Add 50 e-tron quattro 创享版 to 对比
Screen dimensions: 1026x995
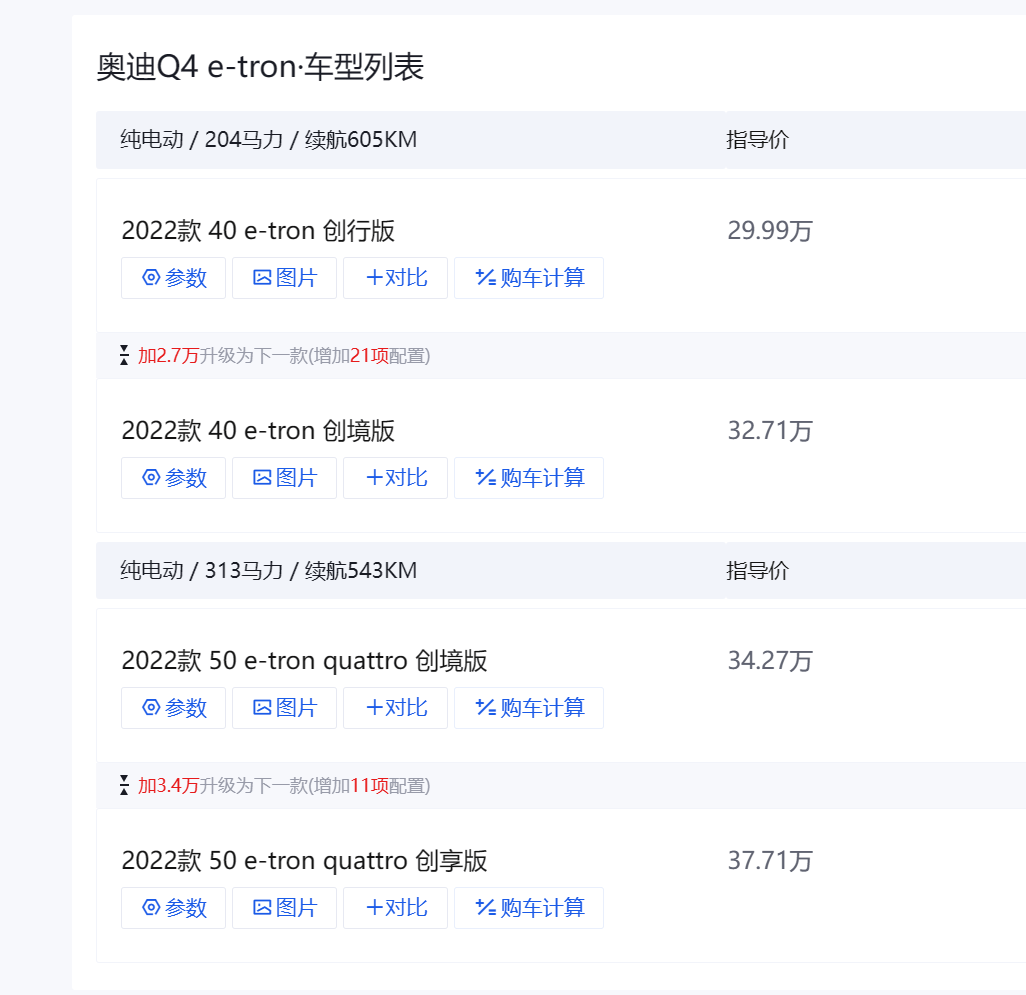point(395,908)
